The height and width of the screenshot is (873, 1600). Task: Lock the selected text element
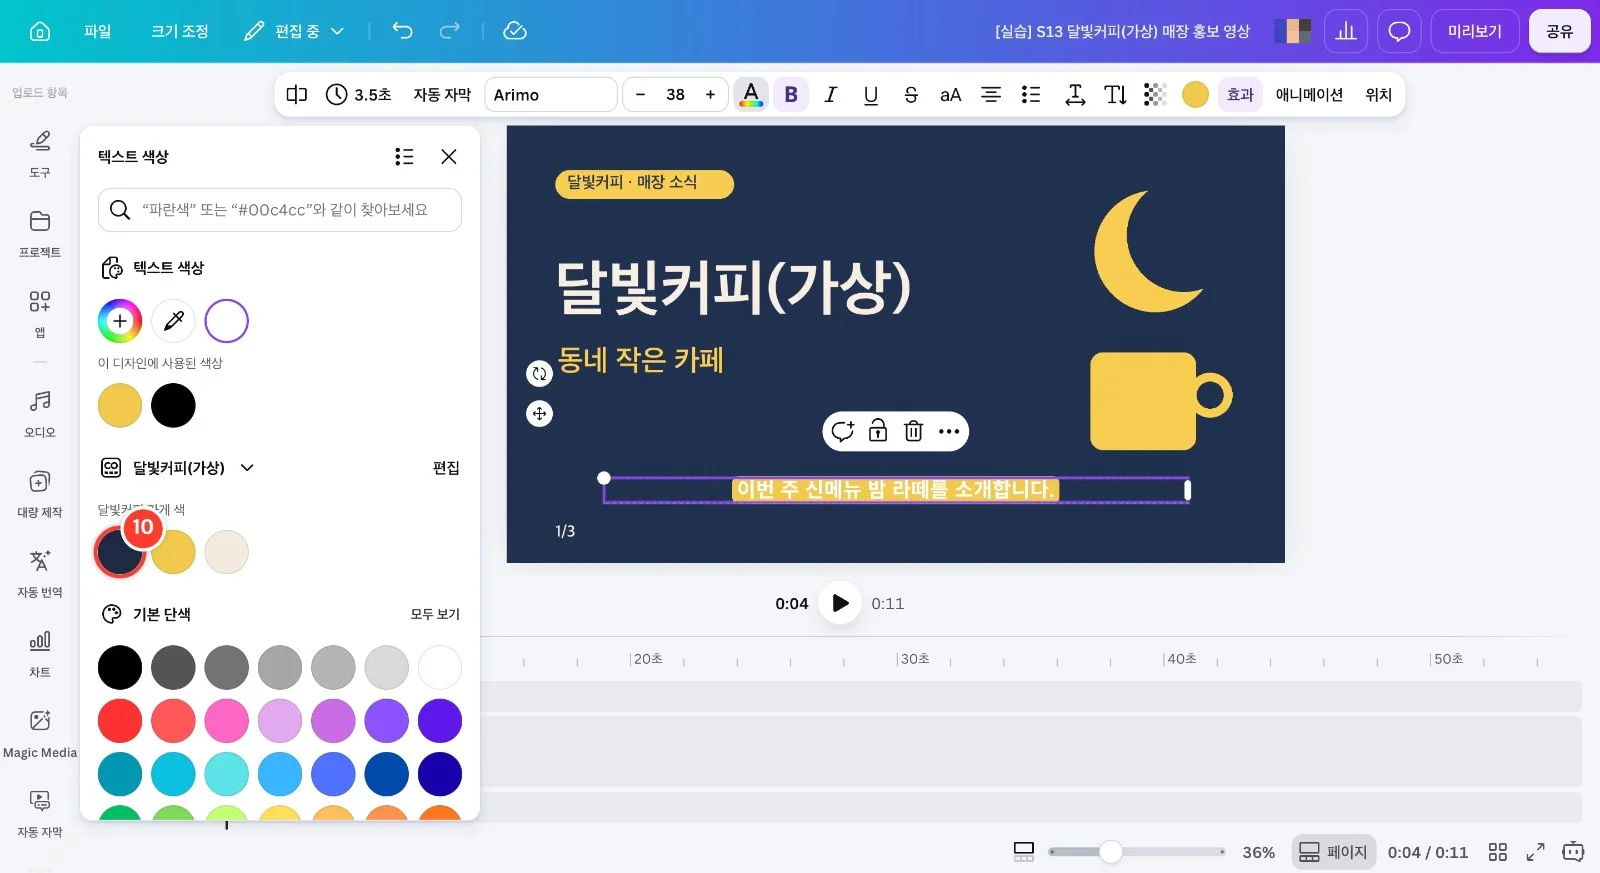point(878,431)
